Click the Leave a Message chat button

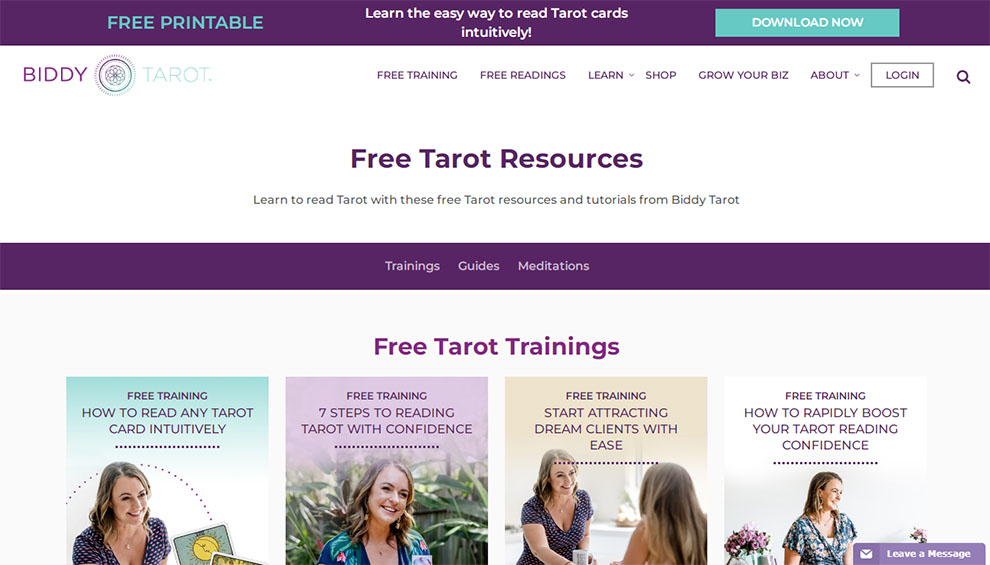click(x=919, y=554)
